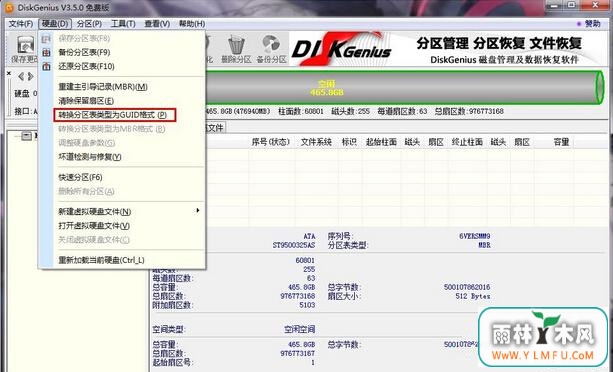
Task: Open the 新建虚拟硬盘文件 submenu arrow
Action: pyautogui.click(x=198, y=211)
